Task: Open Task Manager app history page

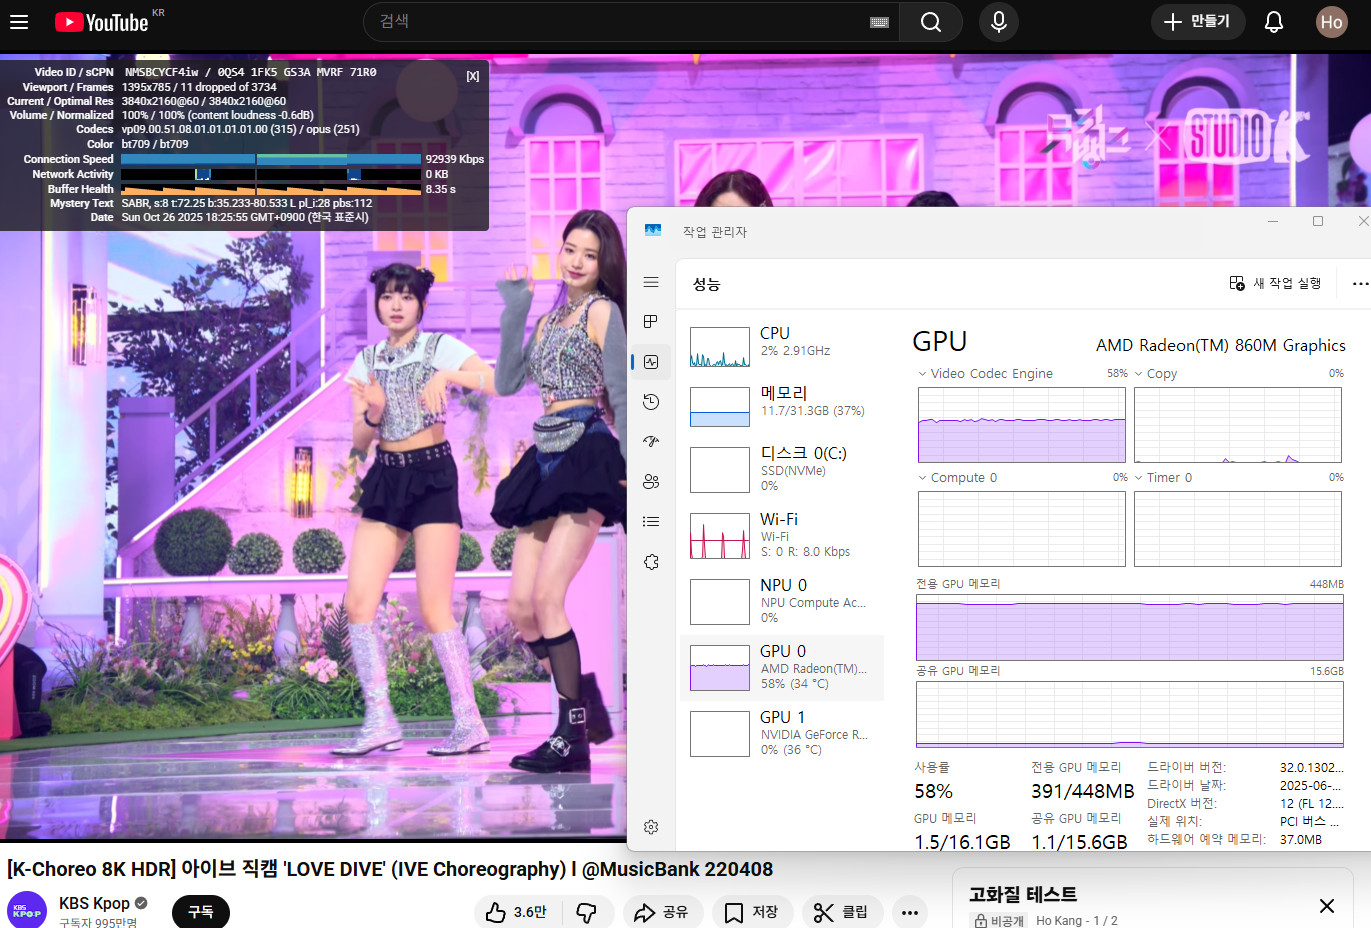Action: point(651,402)
